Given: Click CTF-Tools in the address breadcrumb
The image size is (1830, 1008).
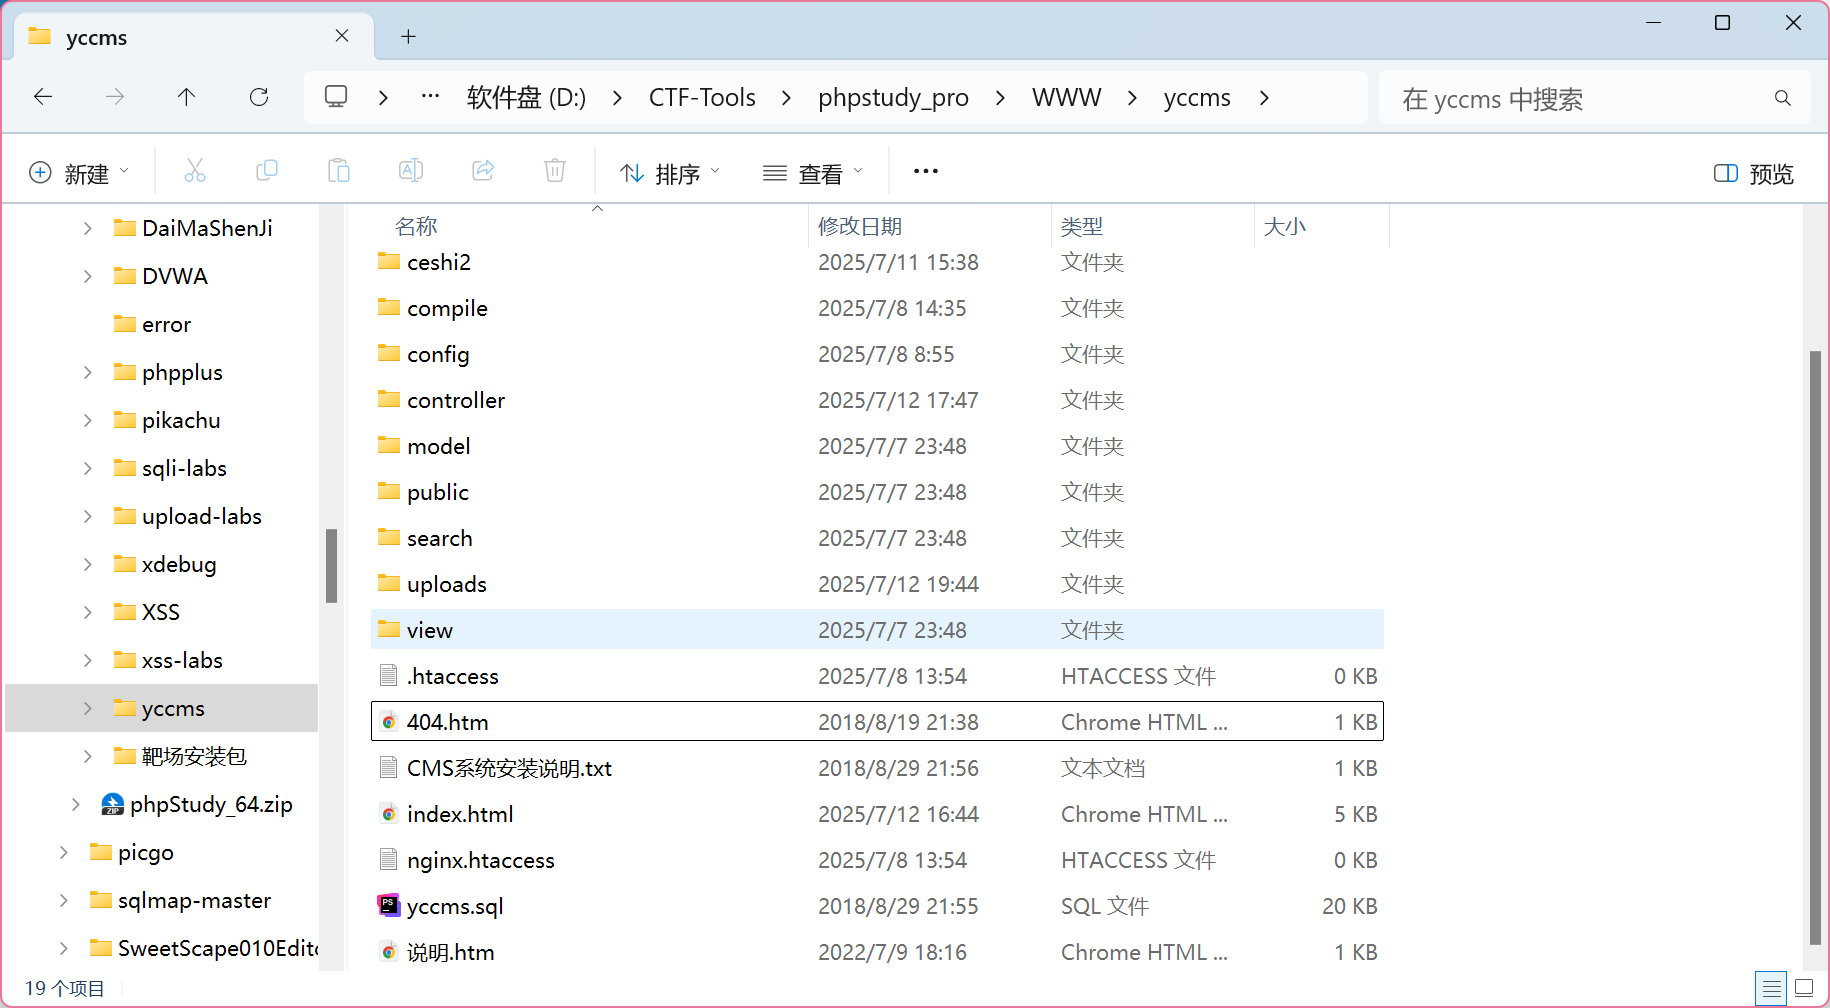Looking at the screenshot, I should tap(702, 97).
